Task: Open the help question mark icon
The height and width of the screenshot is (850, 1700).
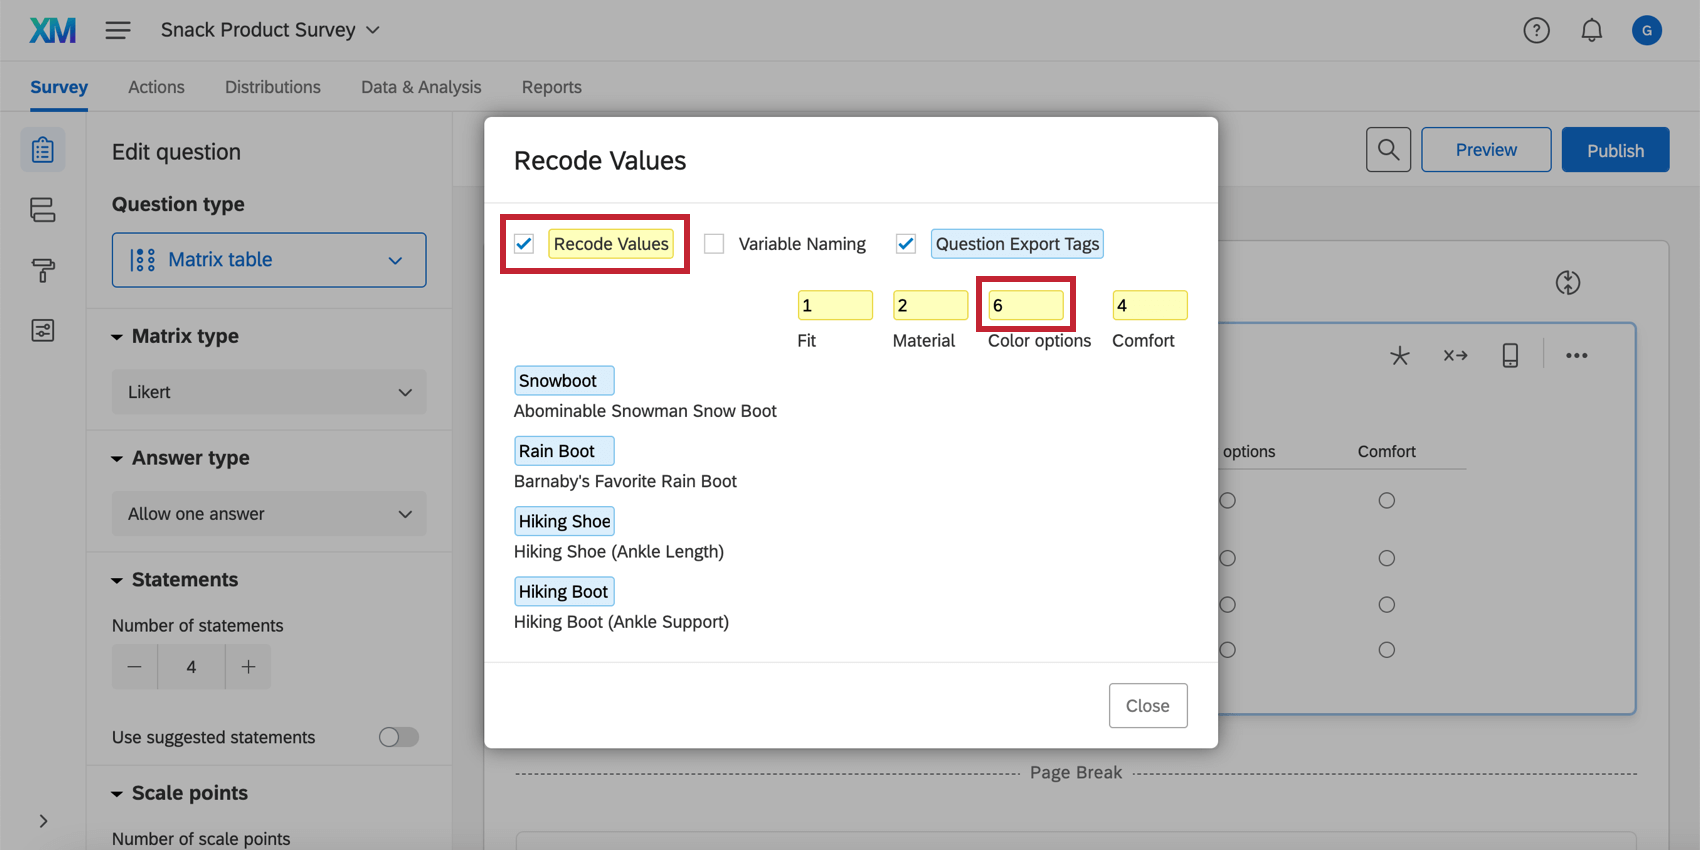Action: [x=1536, y=31]
